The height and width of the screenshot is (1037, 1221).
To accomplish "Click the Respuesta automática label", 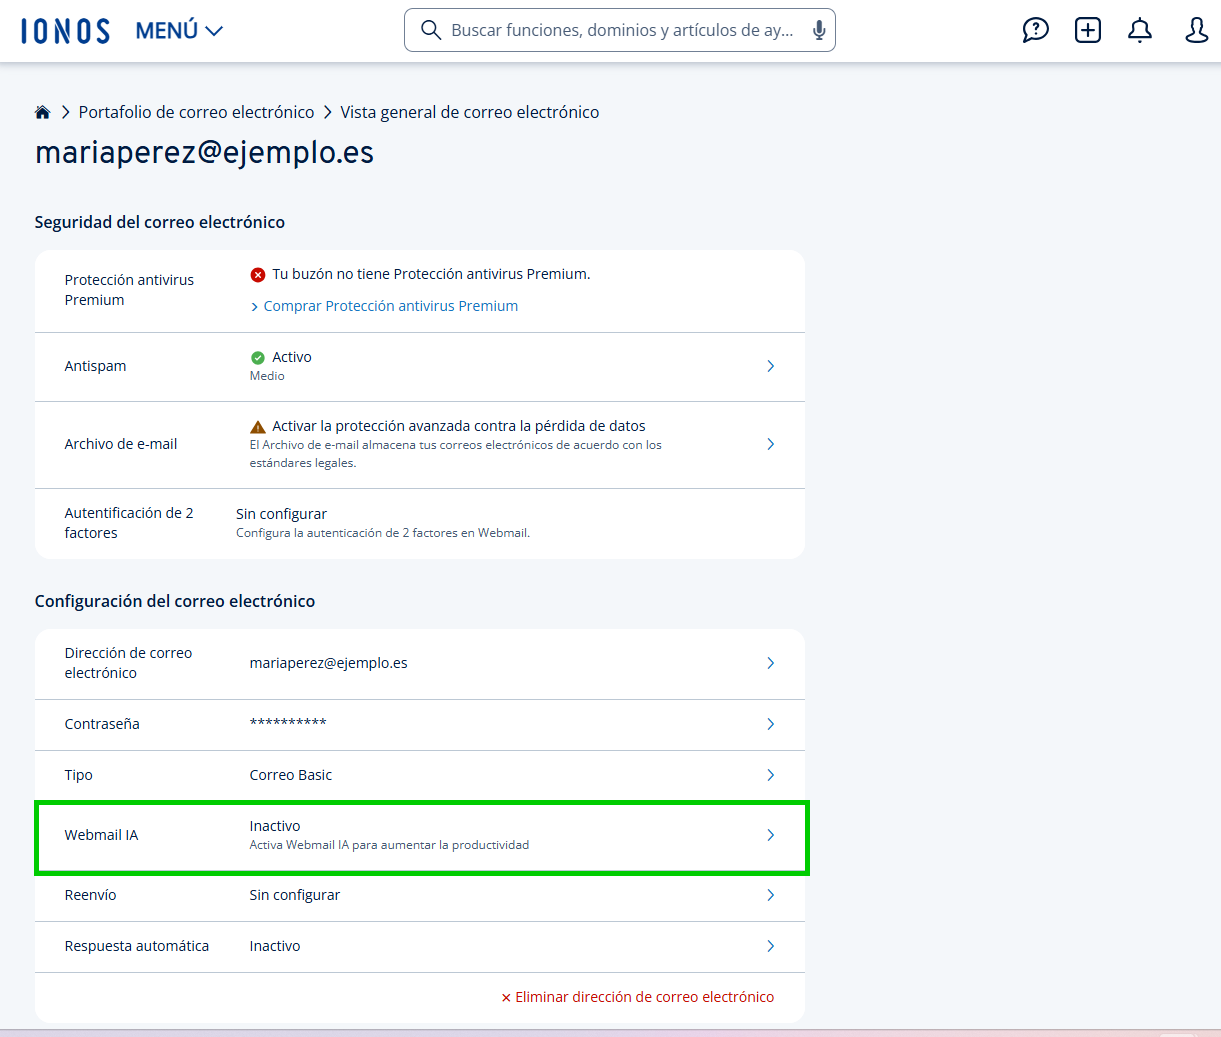I will (x=137, y=946).
